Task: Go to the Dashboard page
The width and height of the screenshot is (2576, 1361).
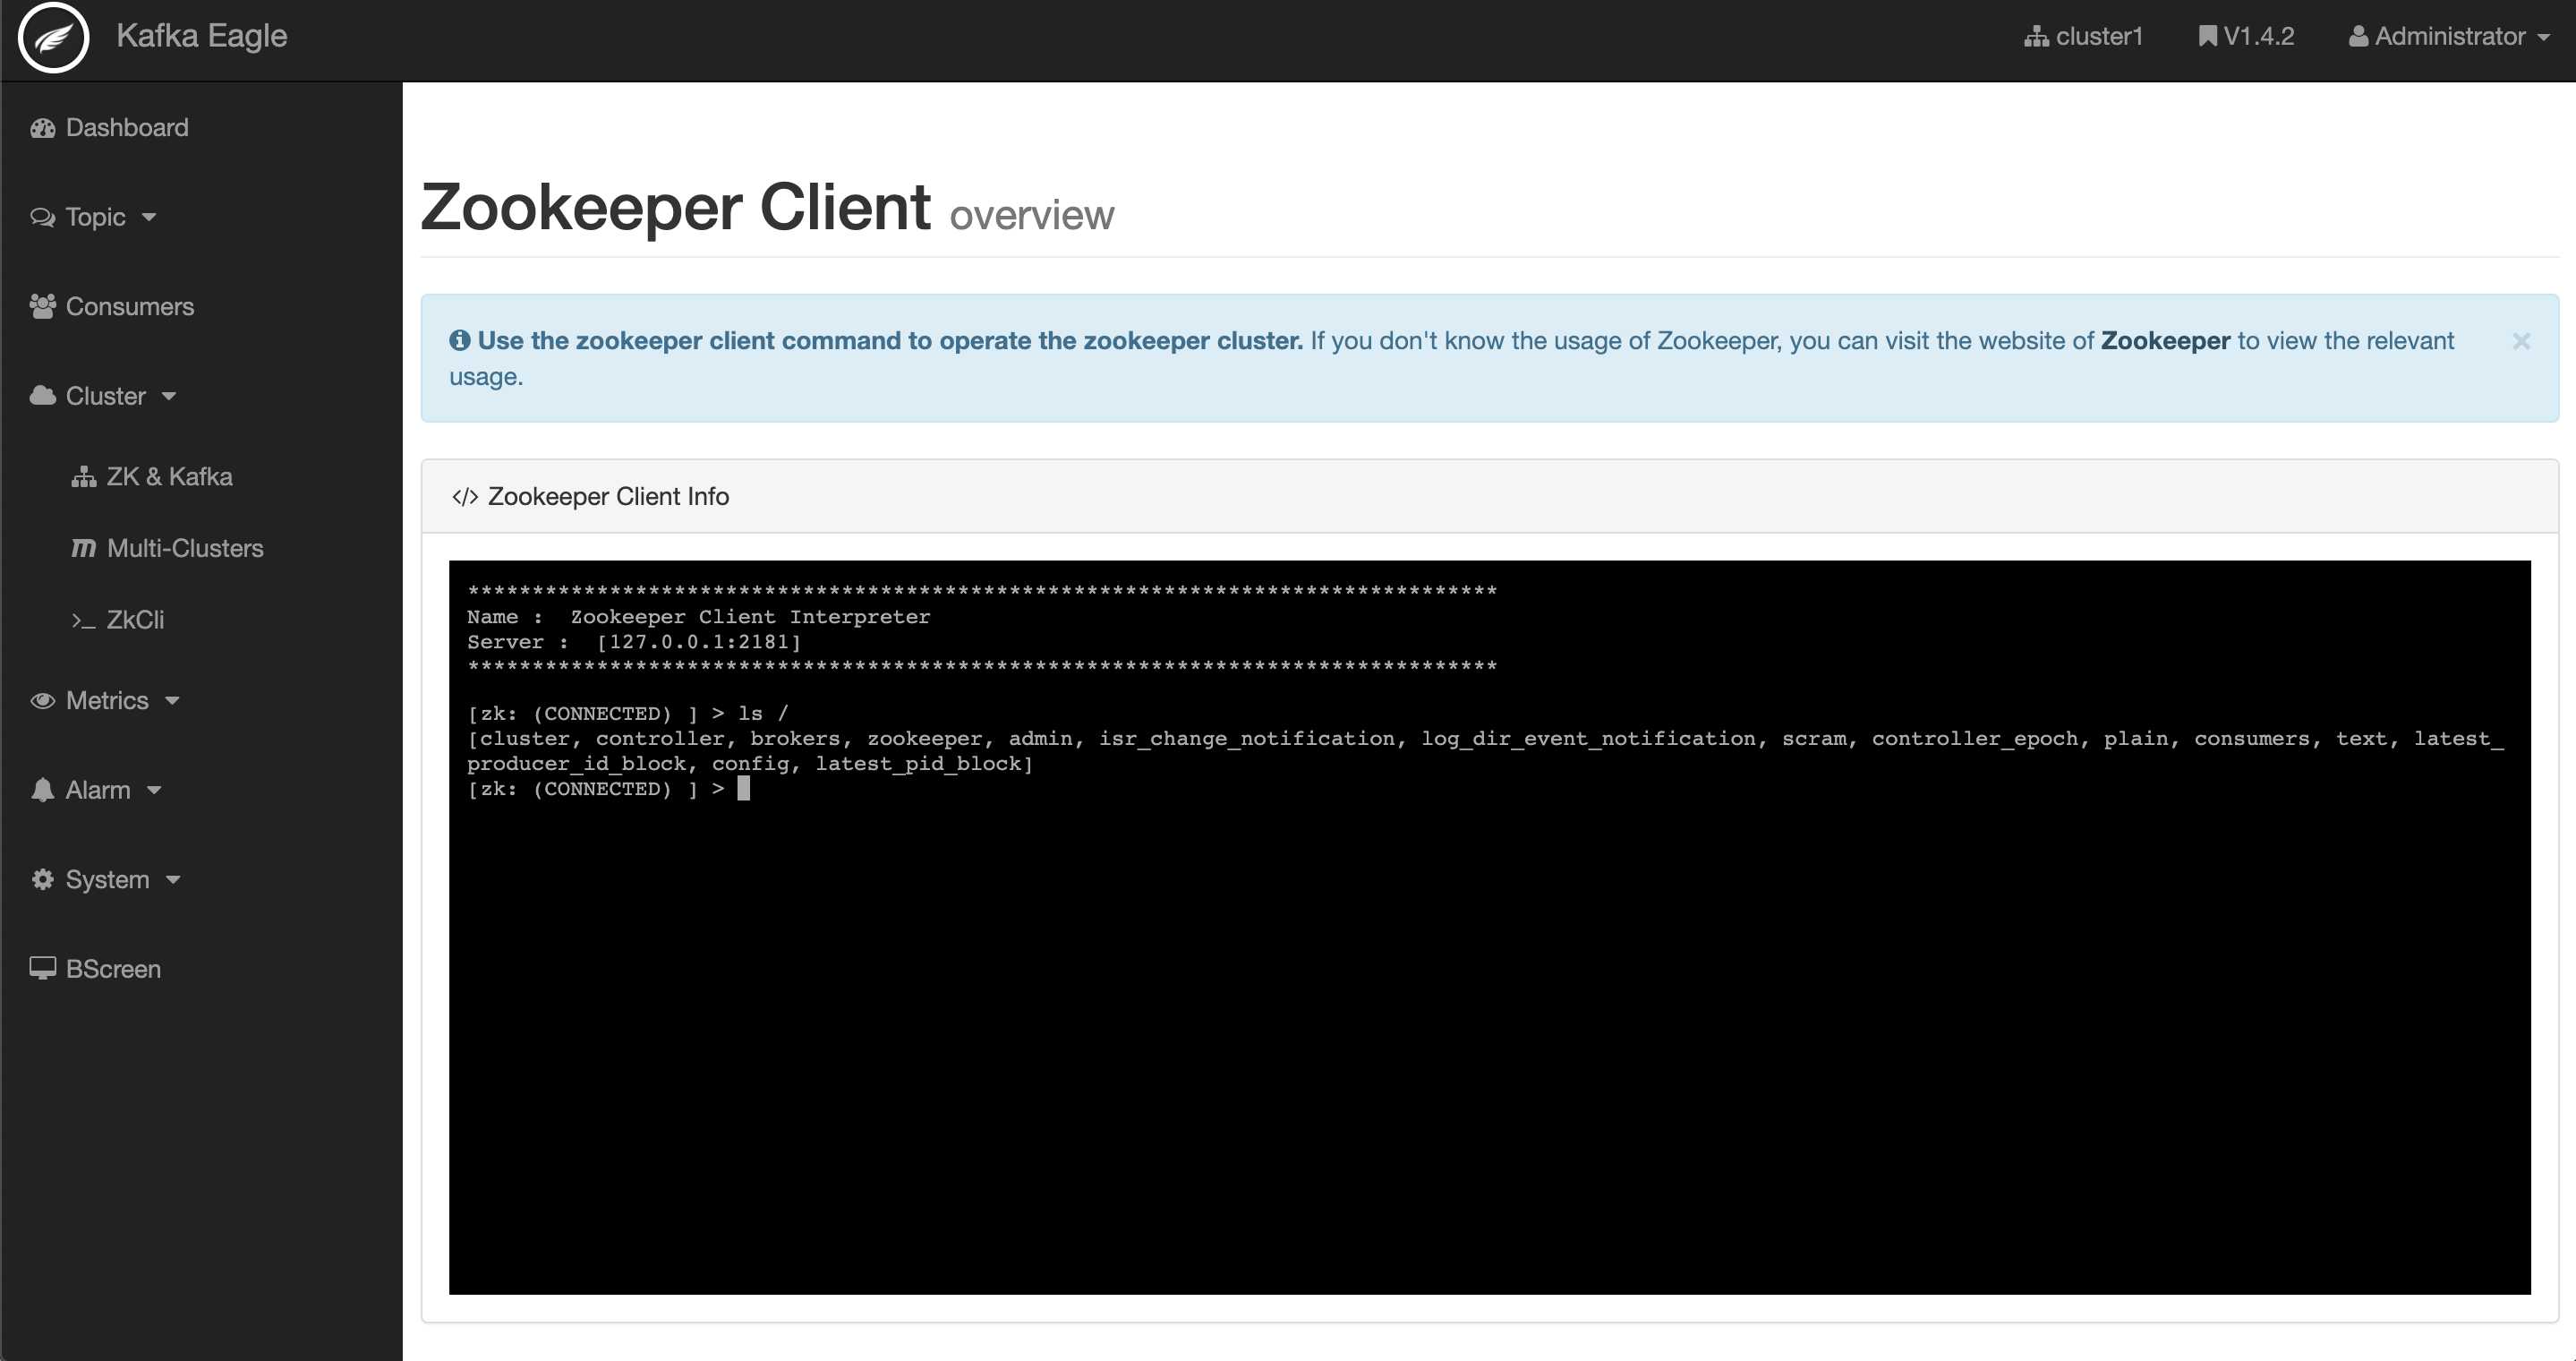Action: (127, 128)
